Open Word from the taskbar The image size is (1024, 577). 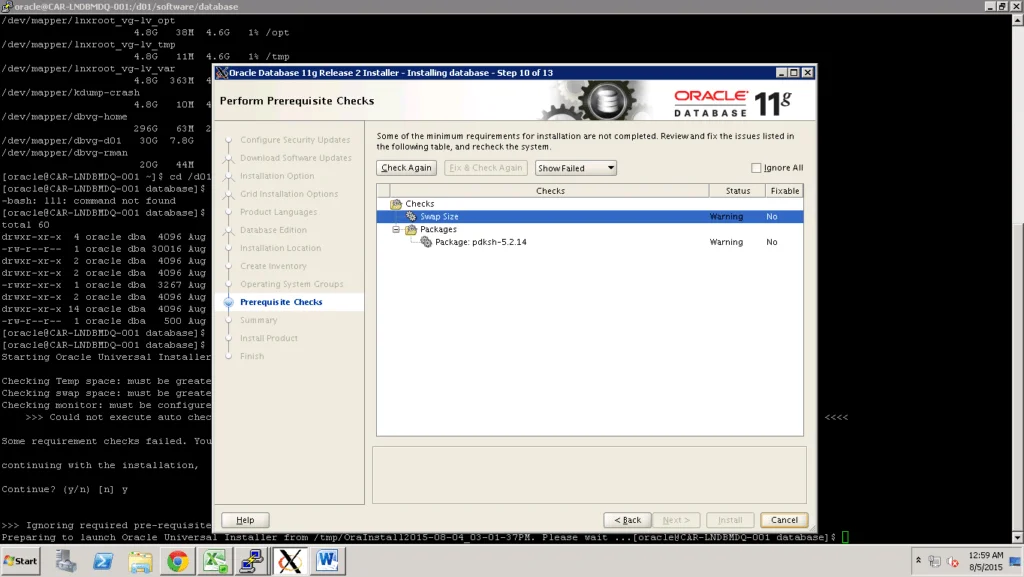(x=327, y=561)
